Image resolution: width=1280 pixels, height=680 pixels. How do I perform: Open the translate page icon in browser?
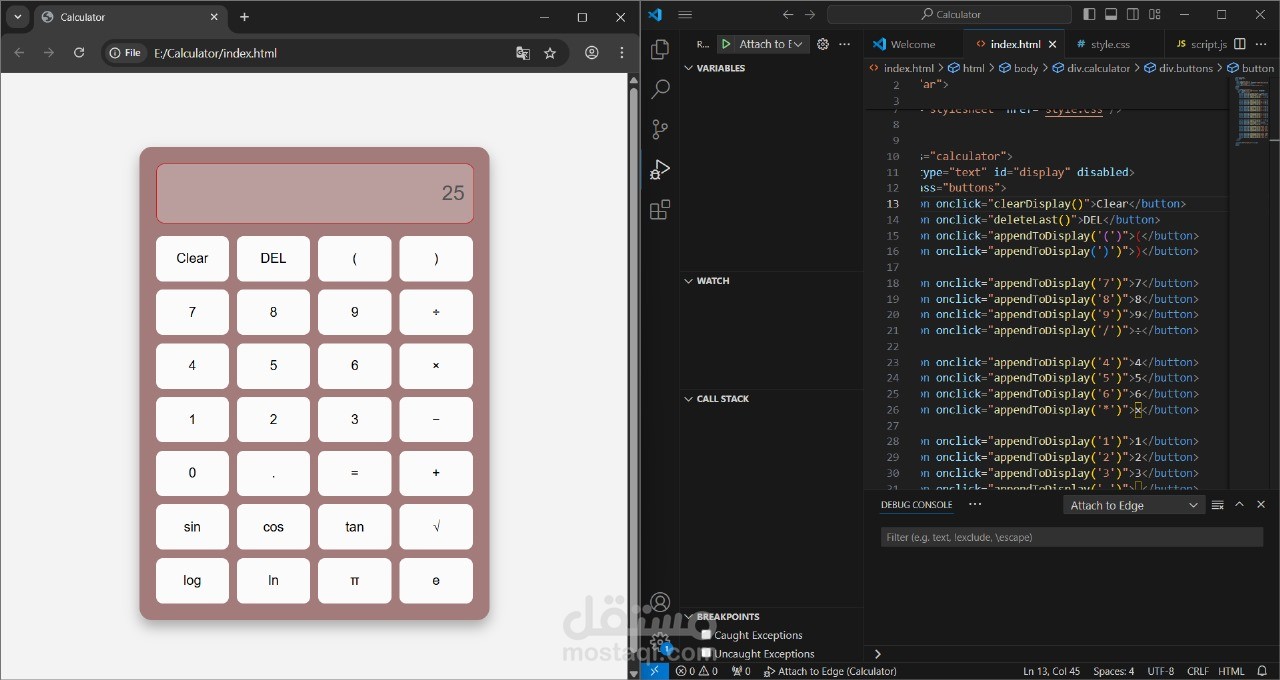click(522, 53)
